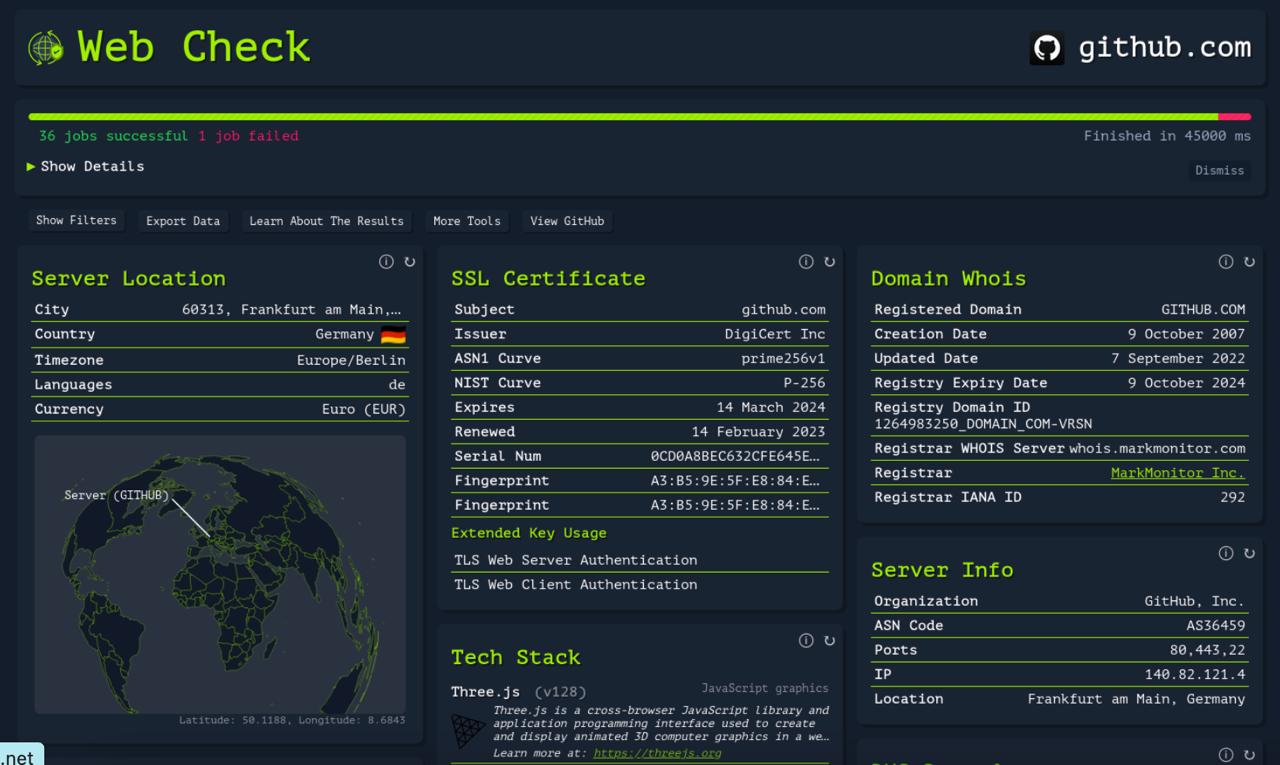Dismiss the job progress banner
The height and width of the screenshot is (765, 1280).
point(1219,170)
